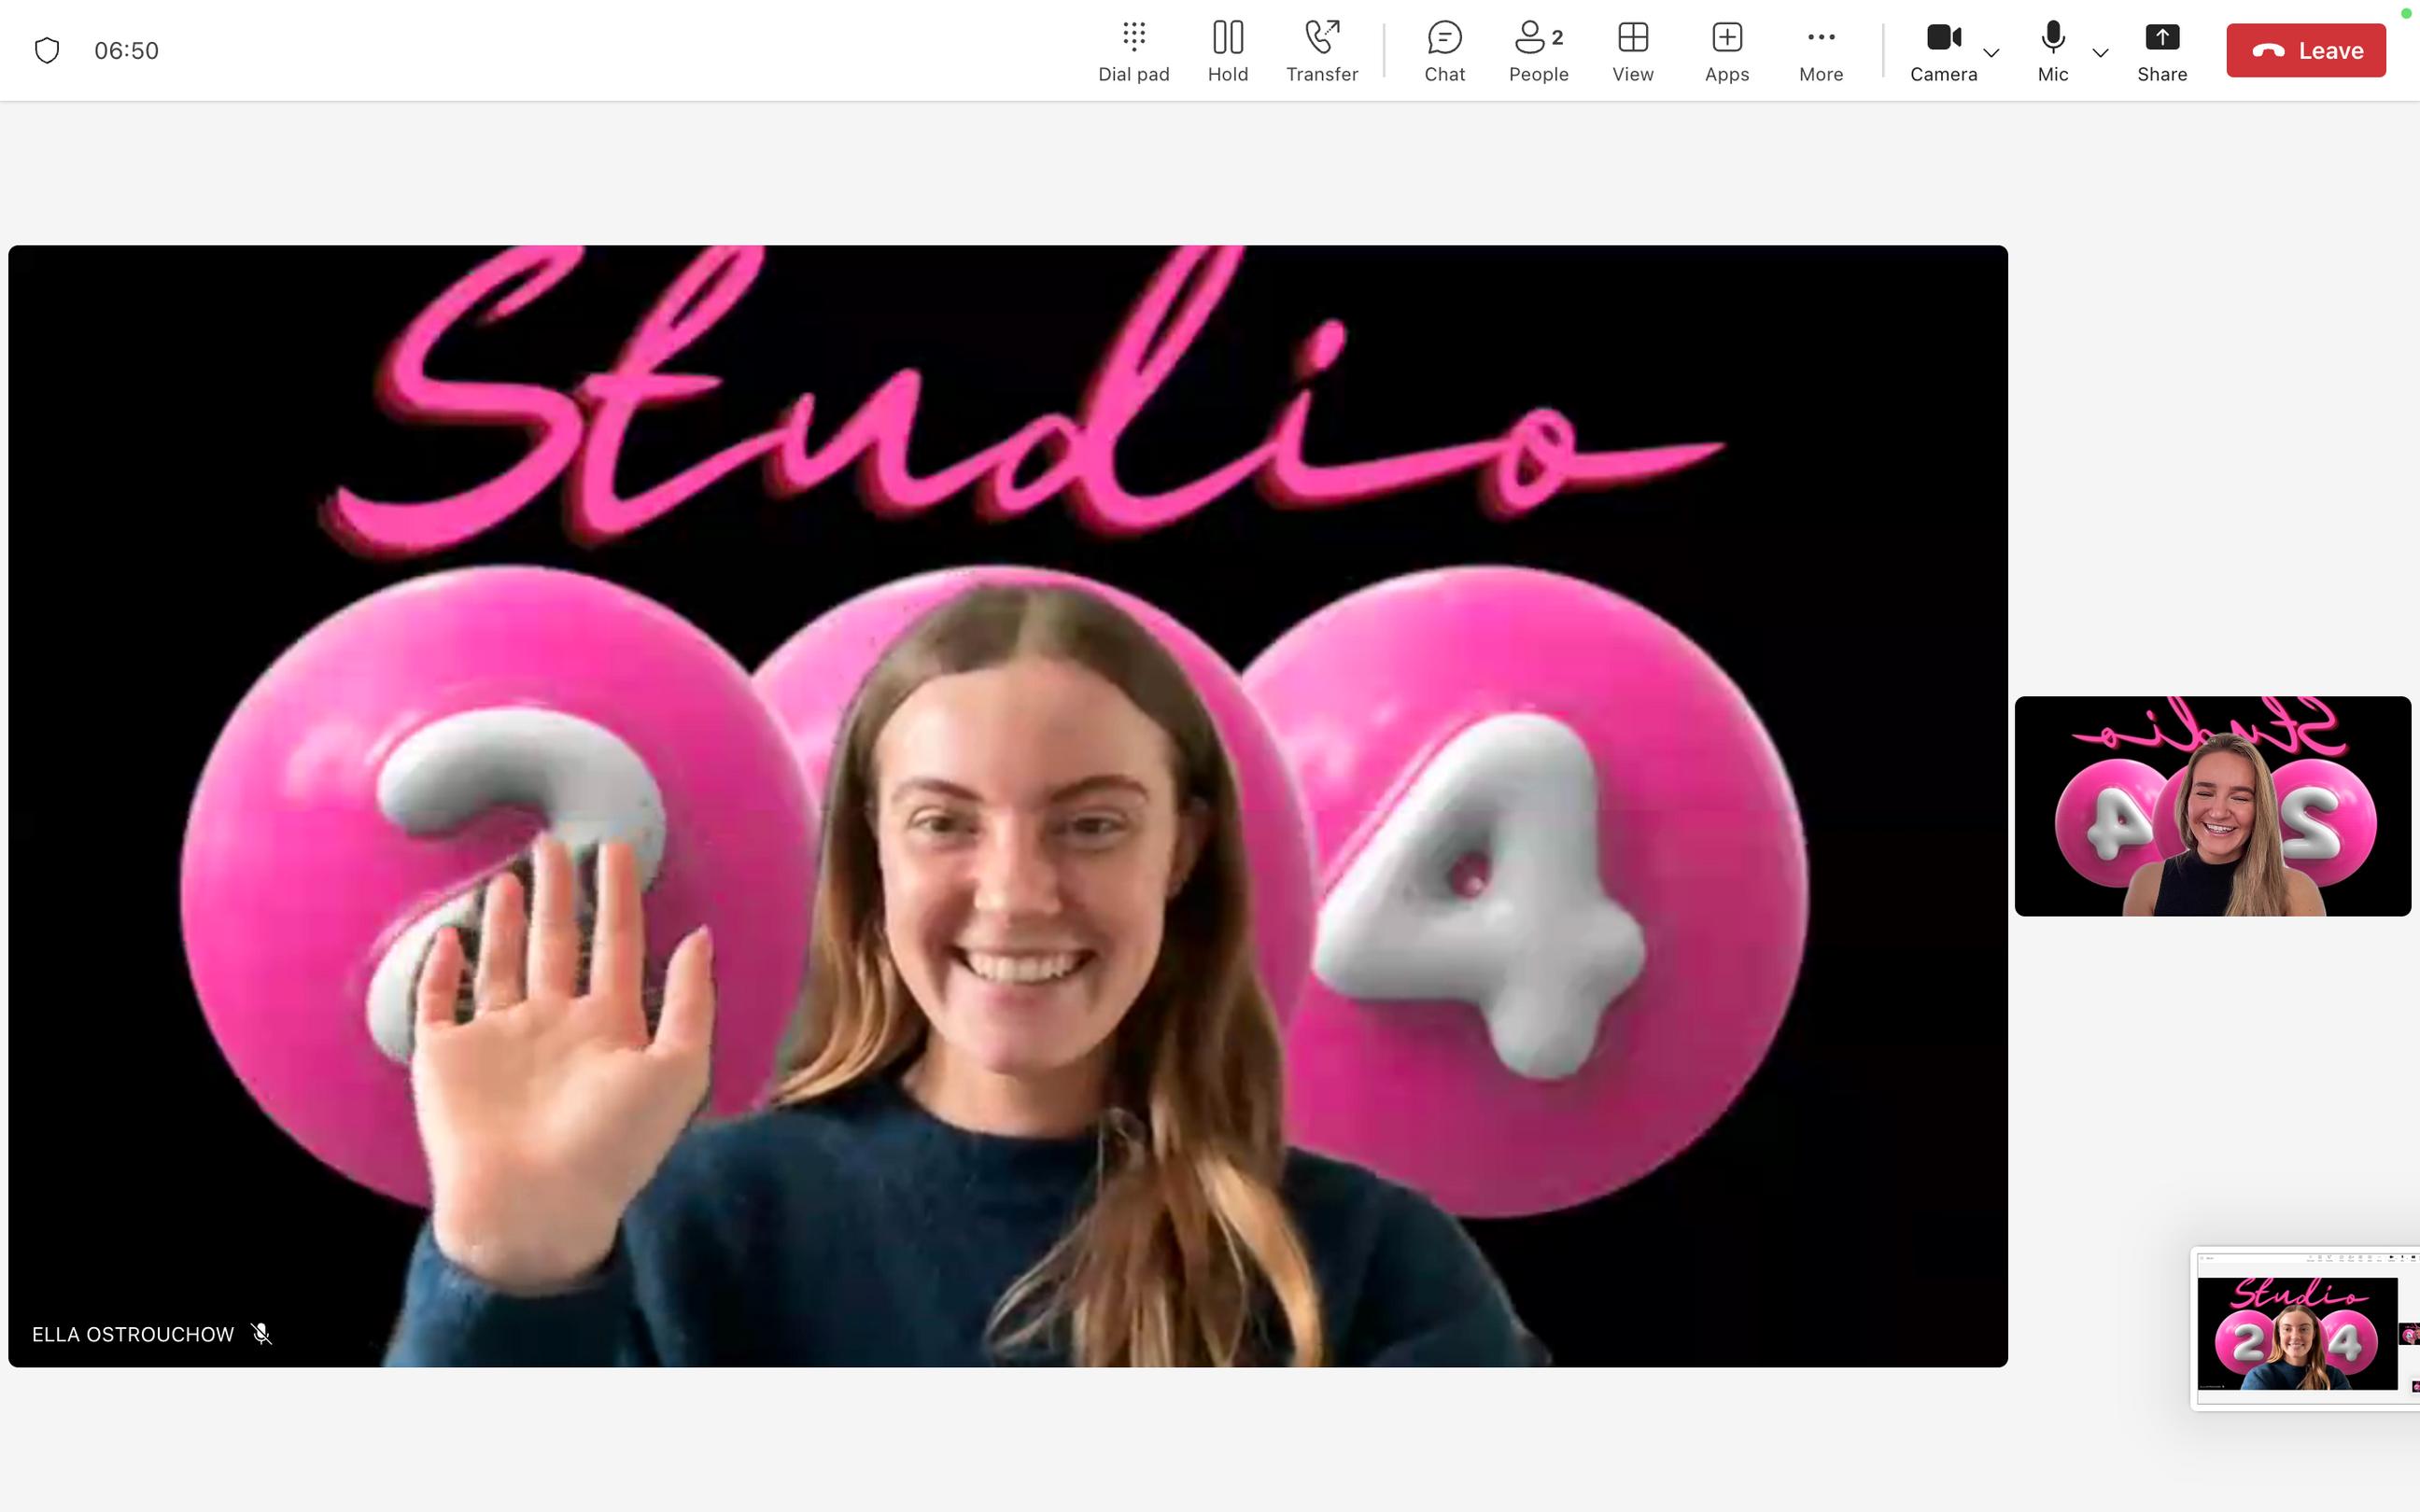The image size is (2420, 1512).
Task: Put the call on Hold
Action: (1227, 51)
